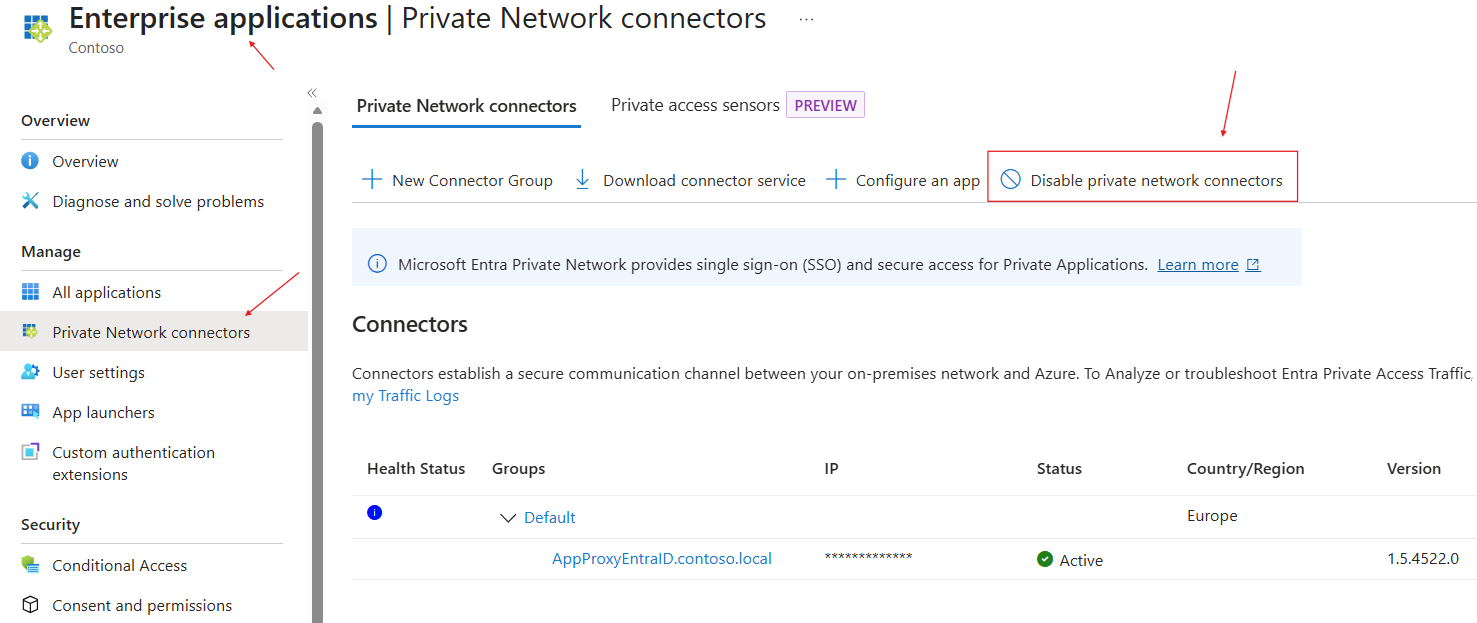Click the Status column header
Screen dimensions: 1477x623
(x=1059, y=468)
